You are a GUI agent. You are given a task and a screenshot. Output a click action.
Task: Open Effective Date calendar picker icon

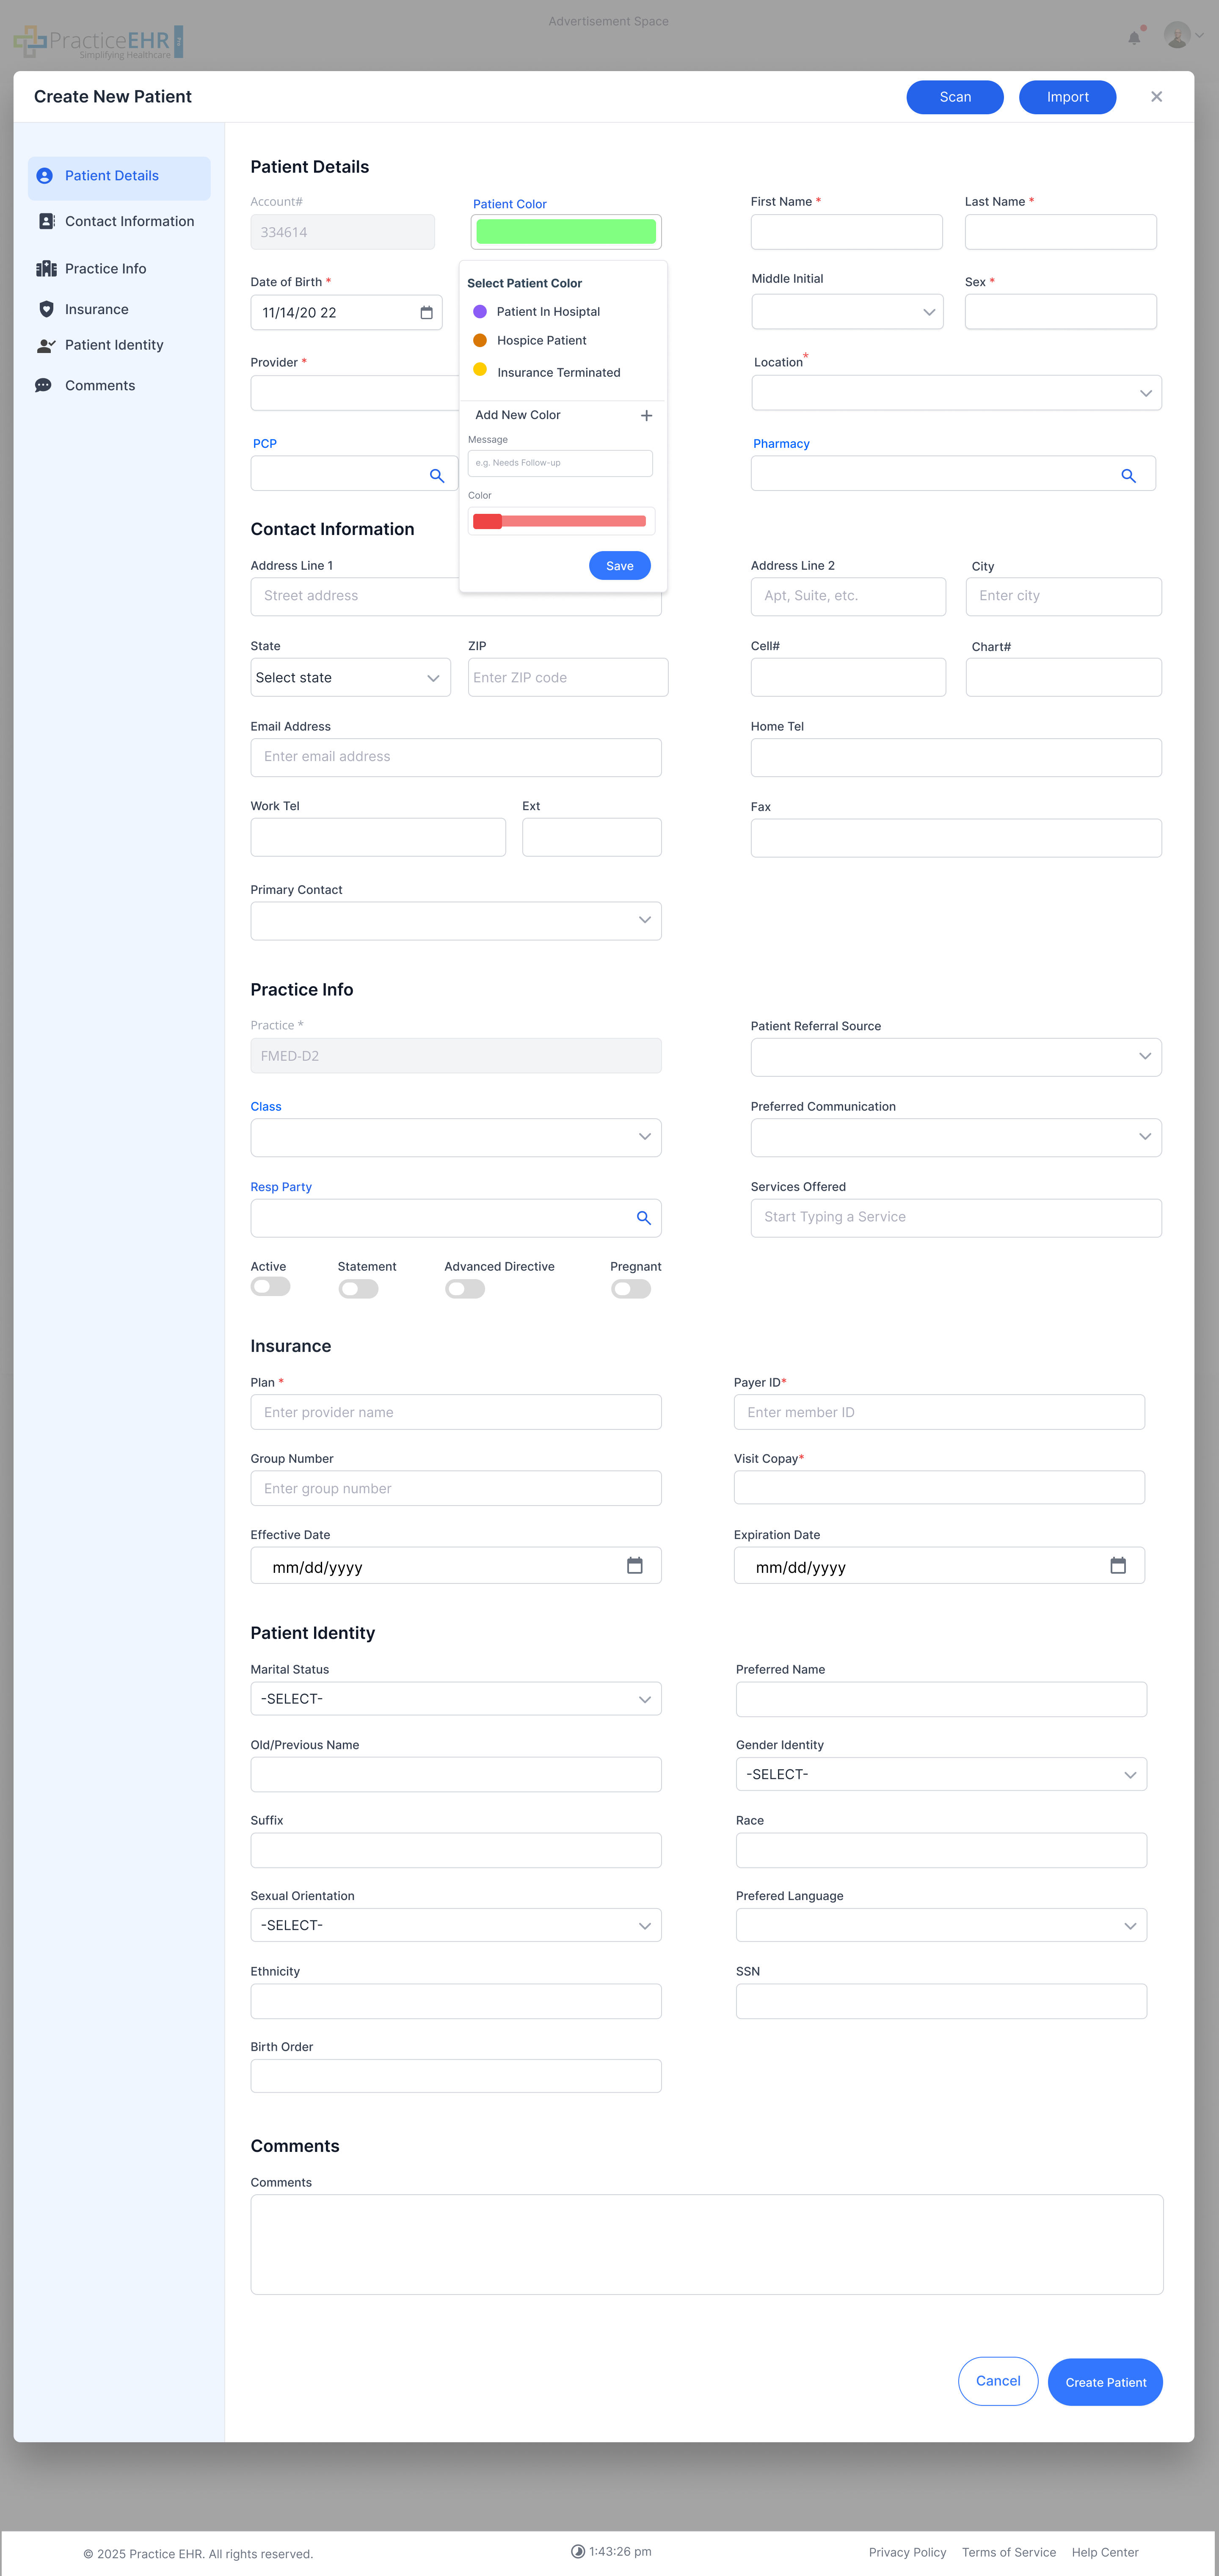coord(634,1565)
